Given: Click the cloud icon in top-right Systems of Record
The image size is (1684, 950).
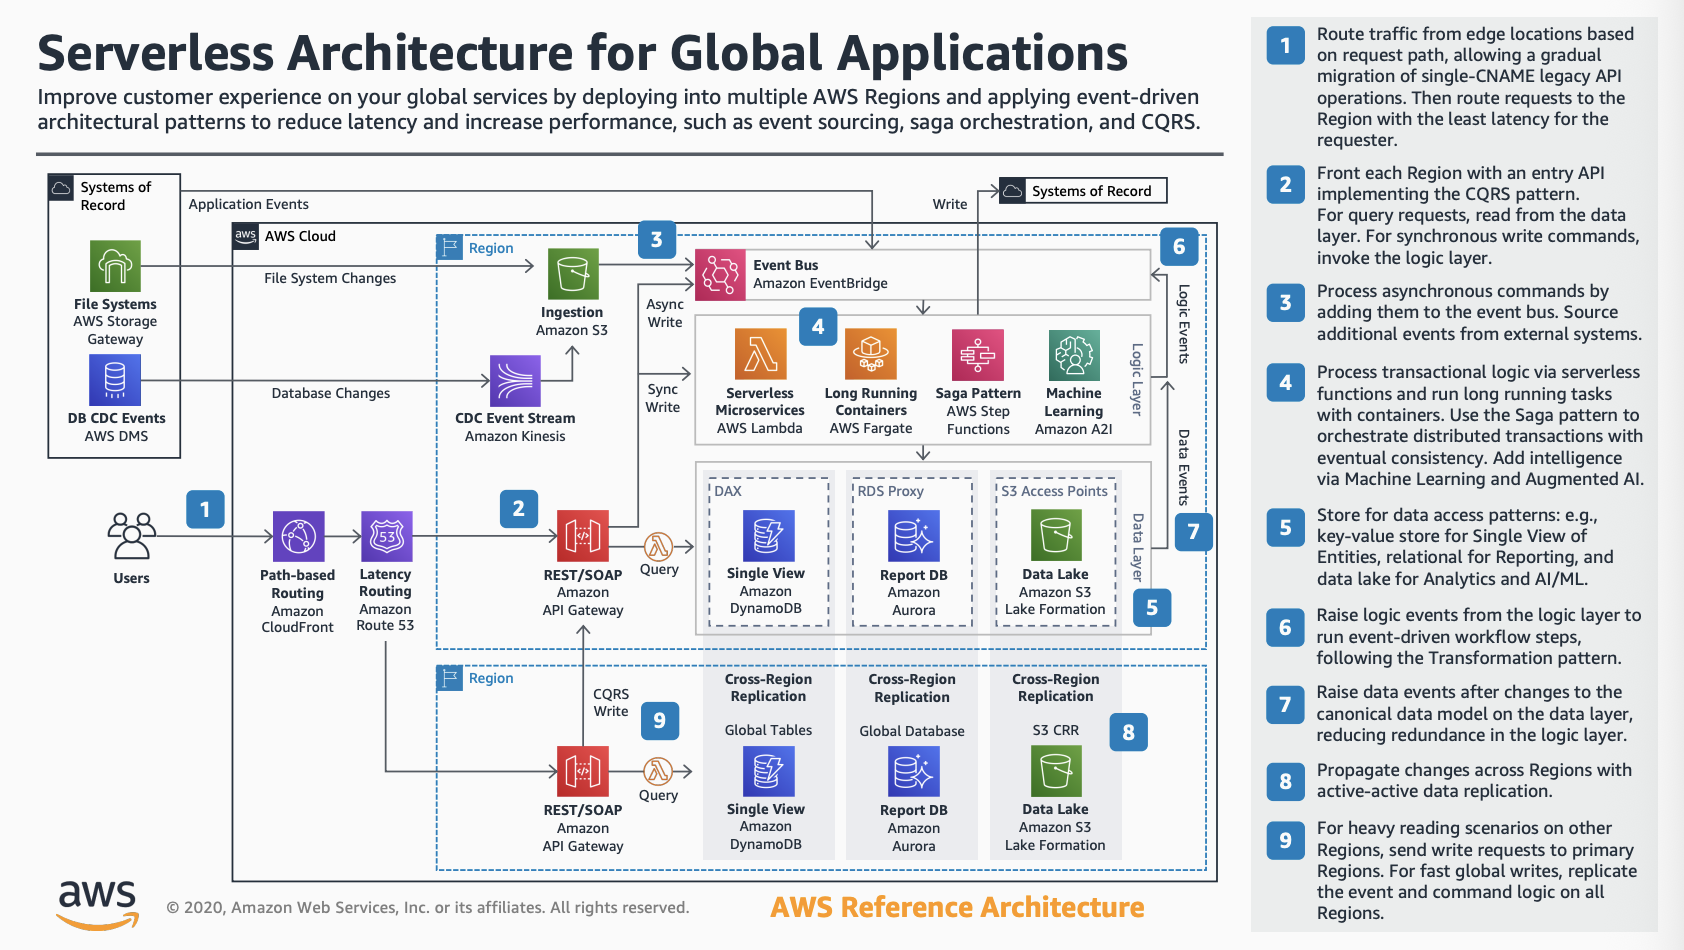Looking at the screenshot, I should click(x=1013, y=190).
